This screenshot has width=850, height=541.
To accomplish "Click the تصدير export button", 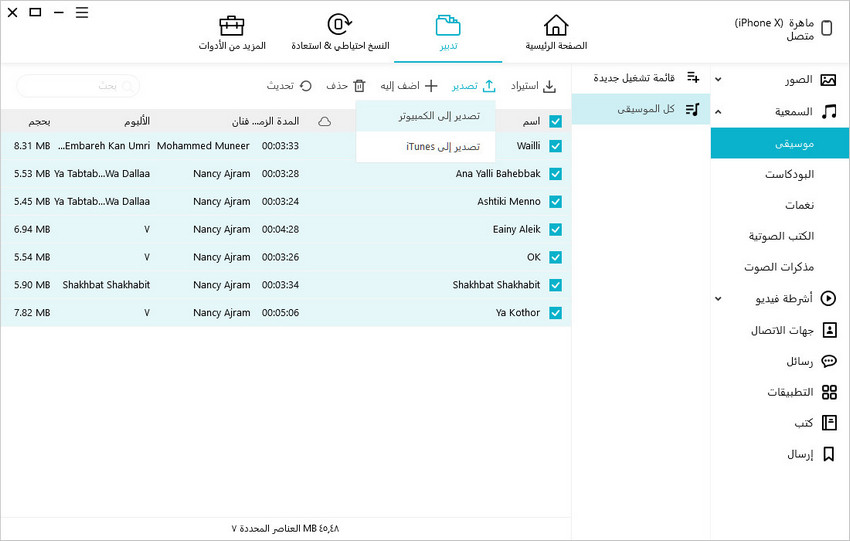I will click(x=473, y=86).
